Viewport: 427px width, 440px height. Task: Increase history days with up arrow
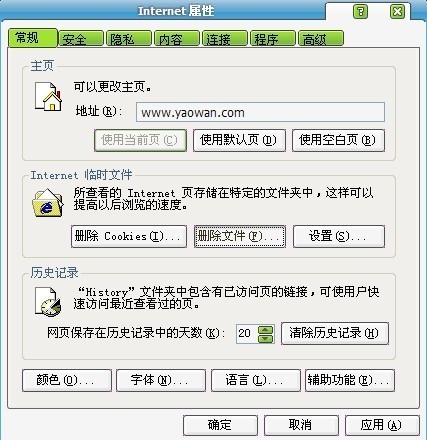coord(266,330)
